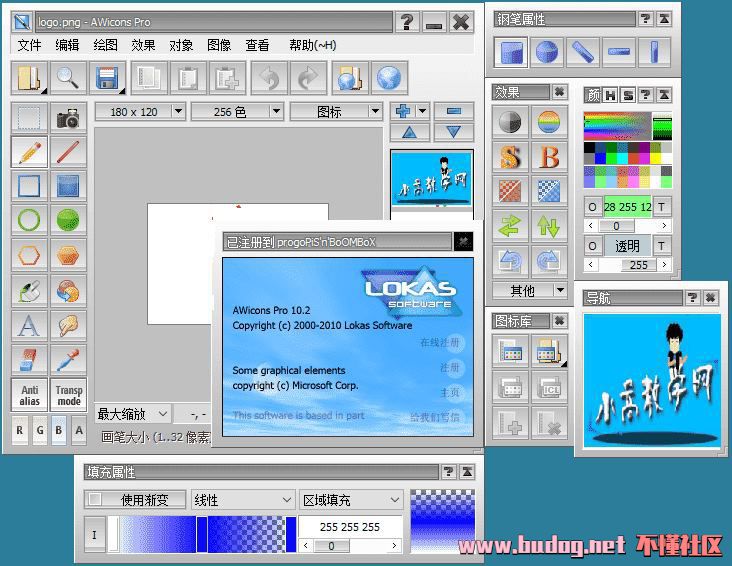Image resolution: width=732 pixels, height=566 pixels.
Task: Select the green hollow circle tool
Action: tap(29, 220)
